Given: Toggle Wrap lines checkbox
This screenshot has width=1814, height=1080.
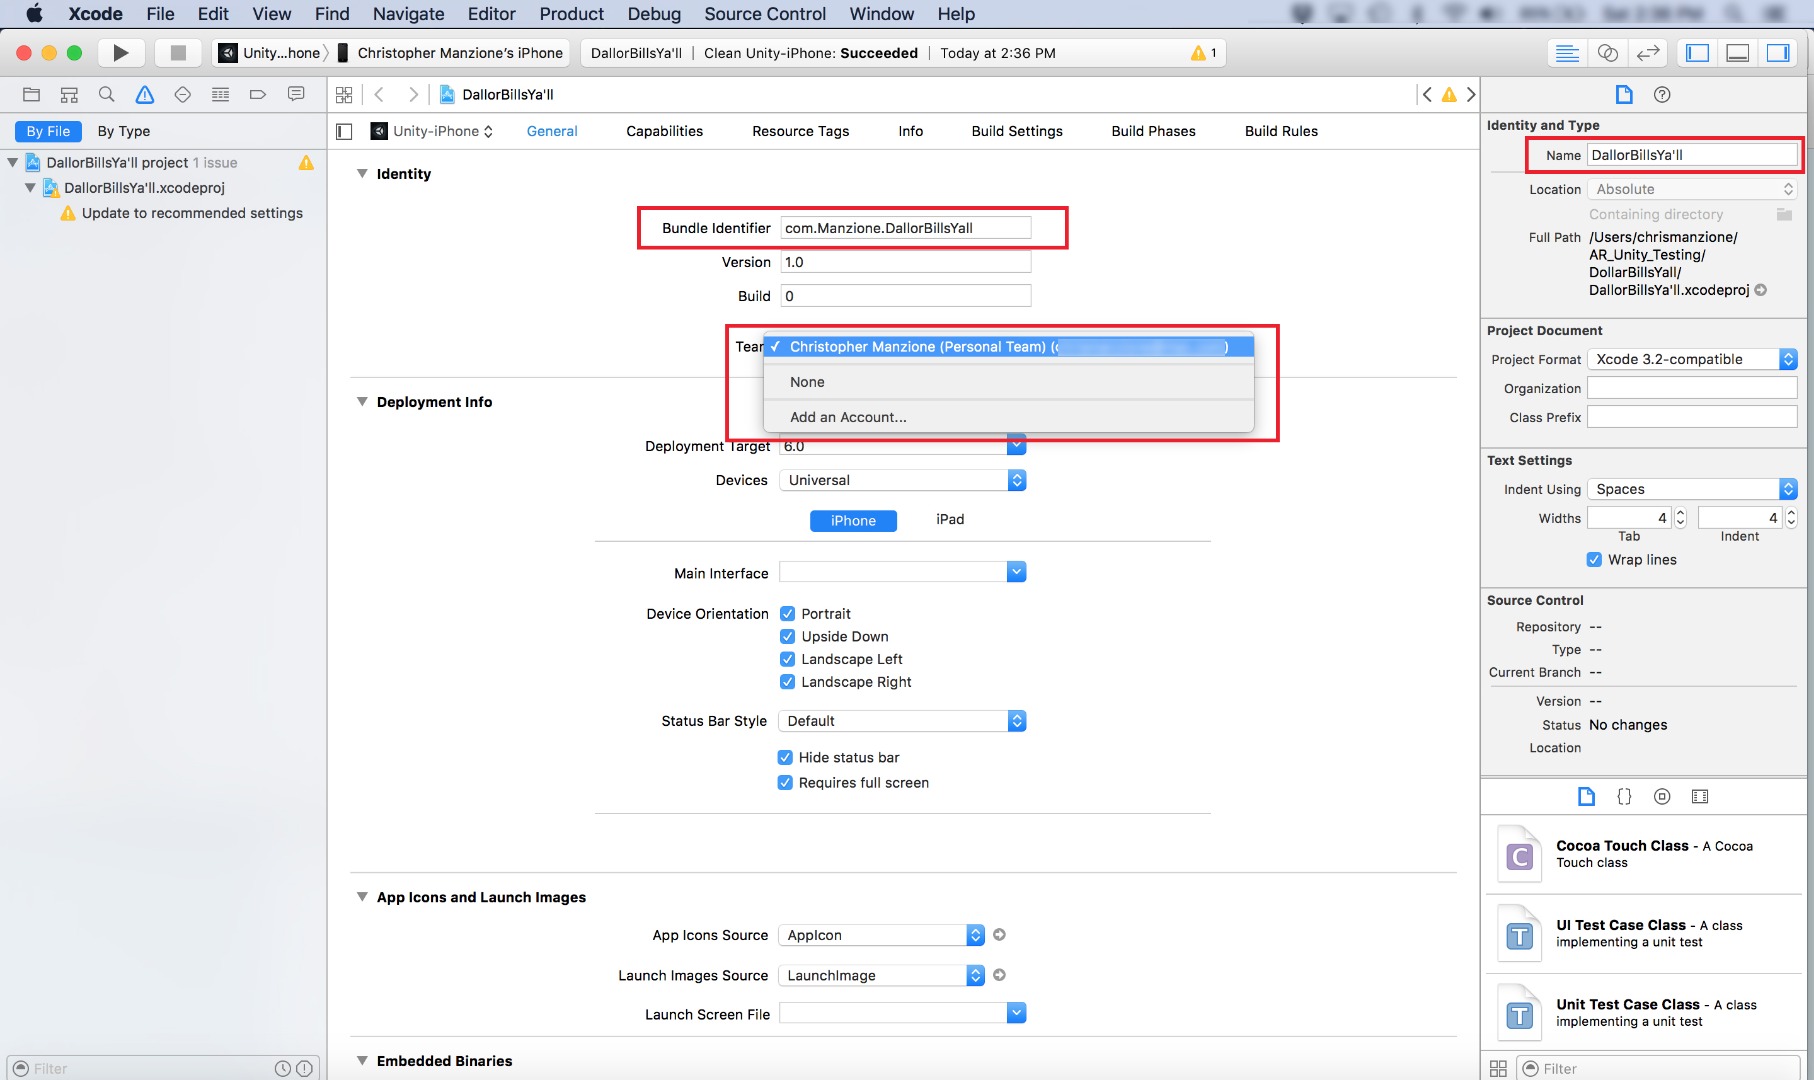Looking at the screenshot, I should pos(1594,560).
